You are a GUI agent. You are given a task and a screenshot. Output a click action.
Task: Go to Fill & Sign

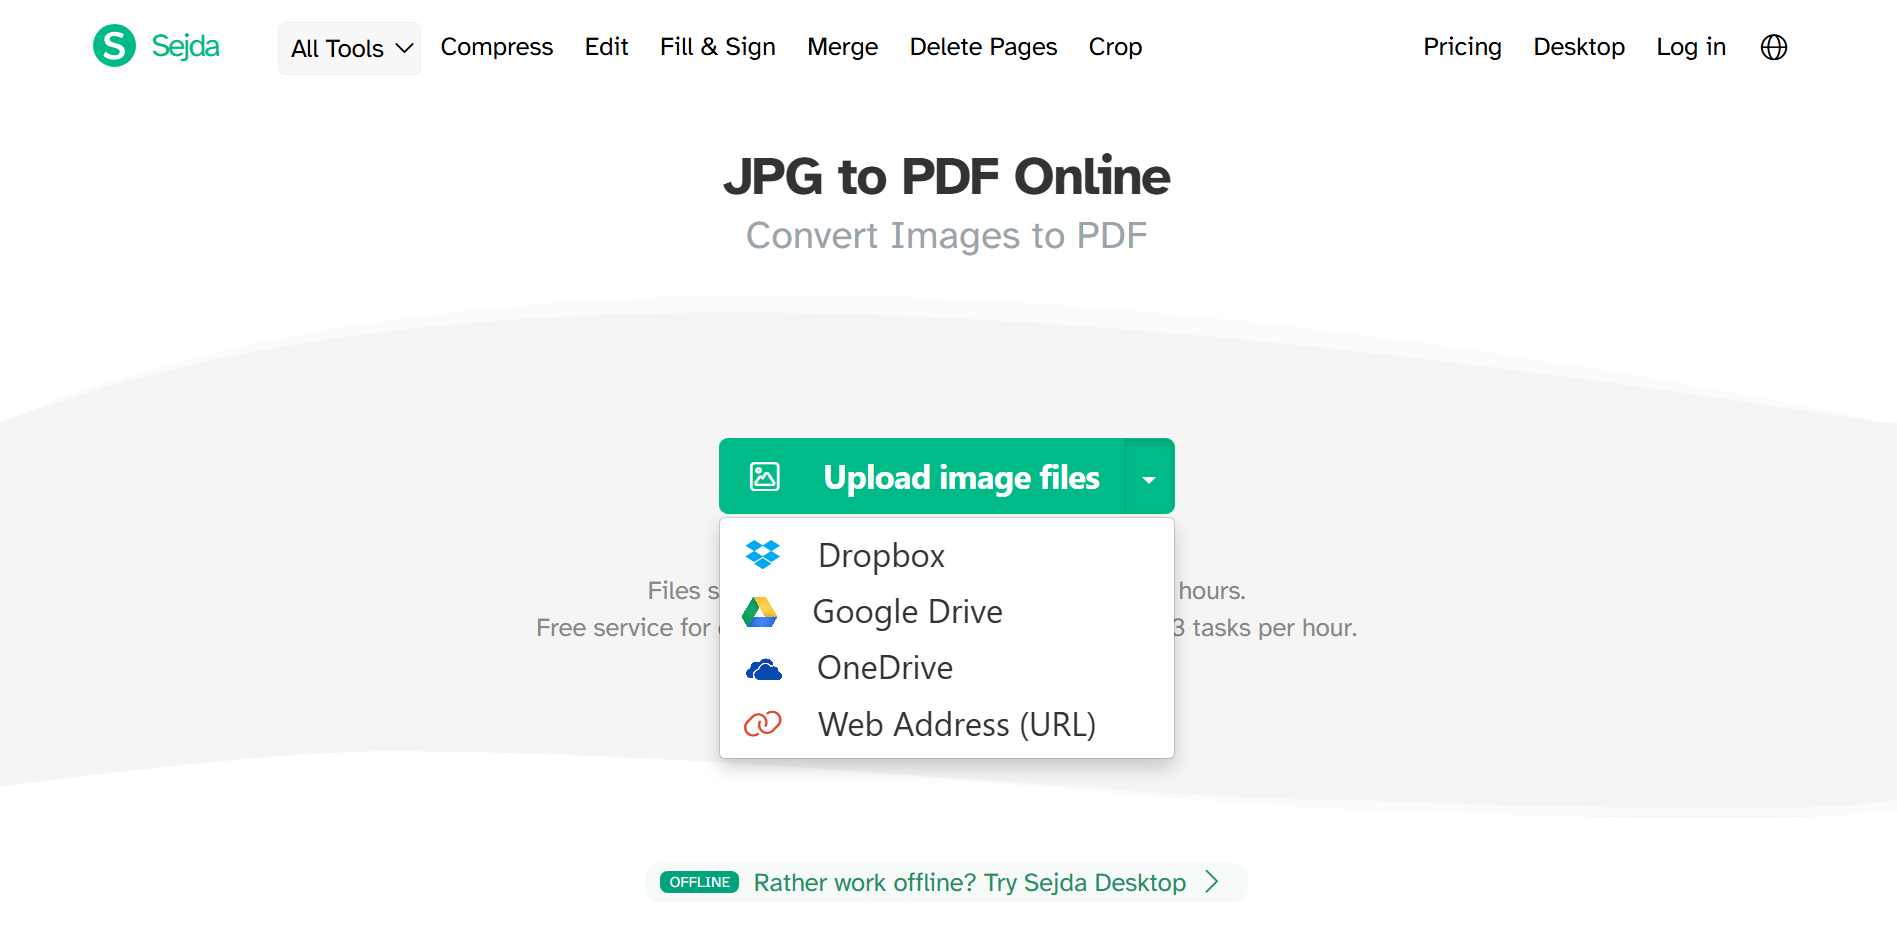(x=718, y=47)
